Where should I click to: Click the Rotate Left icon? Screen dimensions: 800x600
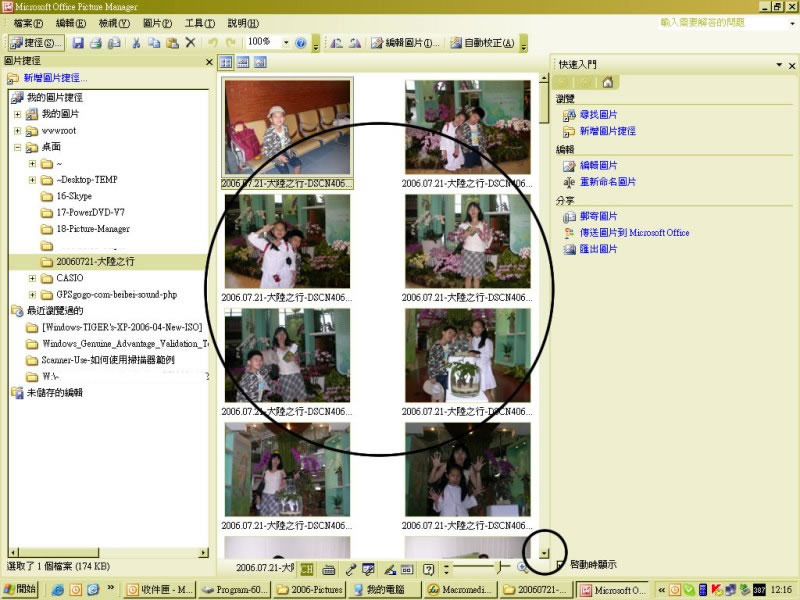(337, 43)
